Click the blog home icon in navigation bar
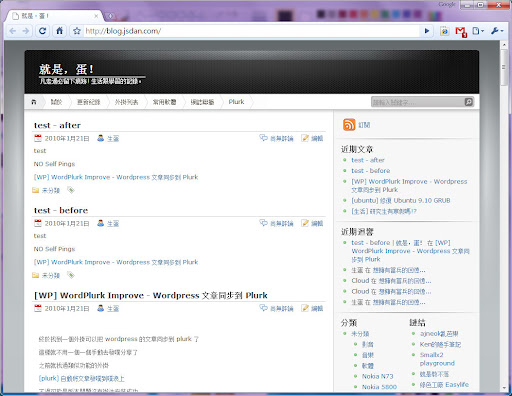This screenshot has width=512, height=396. pos(34,102)
